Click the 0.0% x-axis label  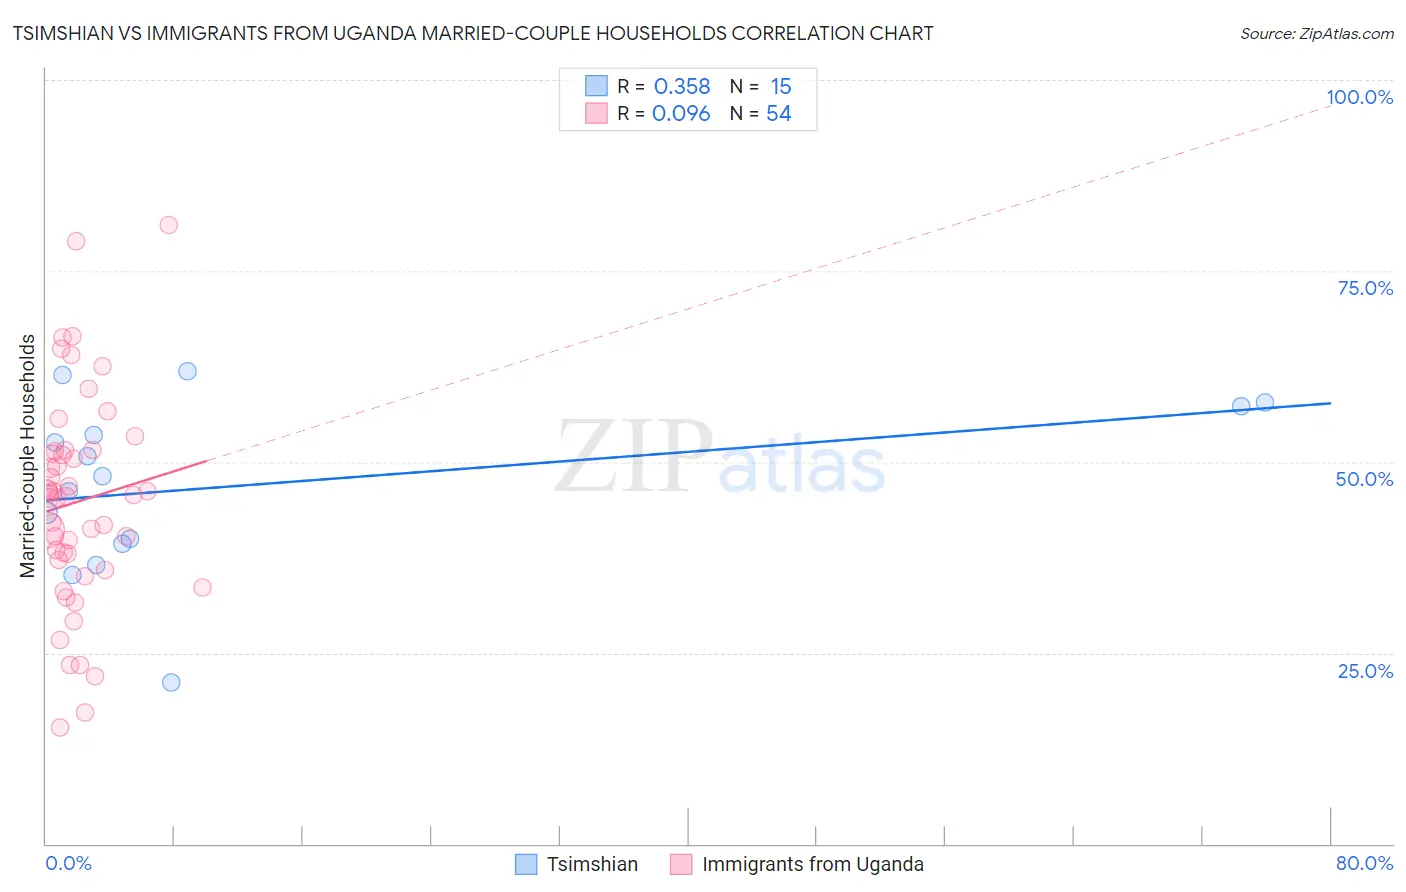click(x=69, y=863)
